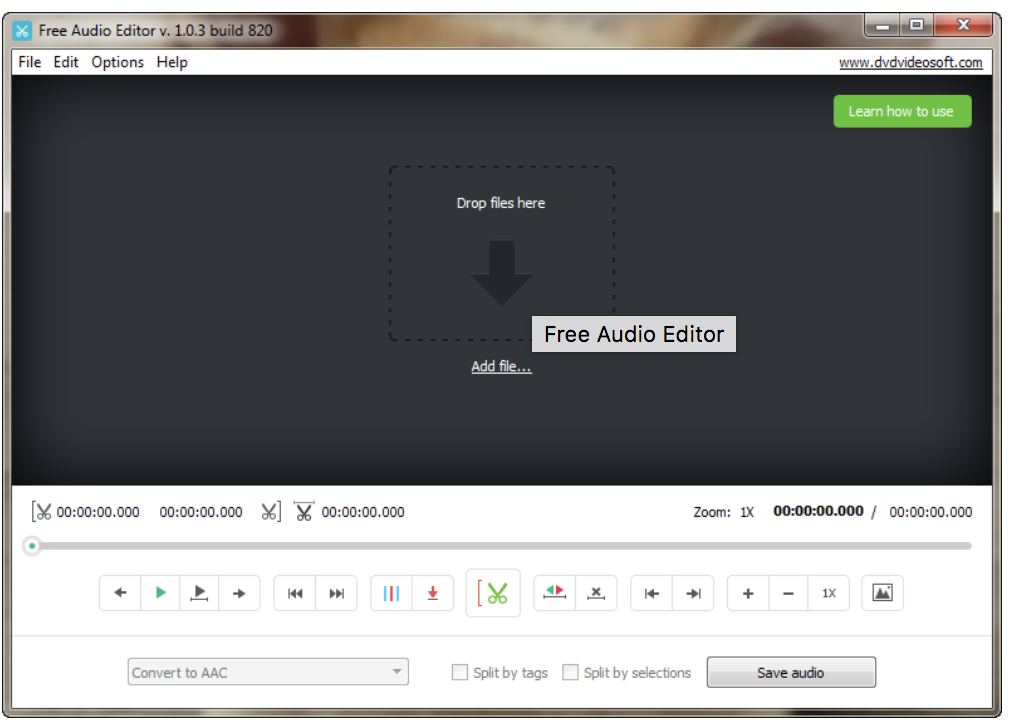Click the Save audio button

point(791,672)
